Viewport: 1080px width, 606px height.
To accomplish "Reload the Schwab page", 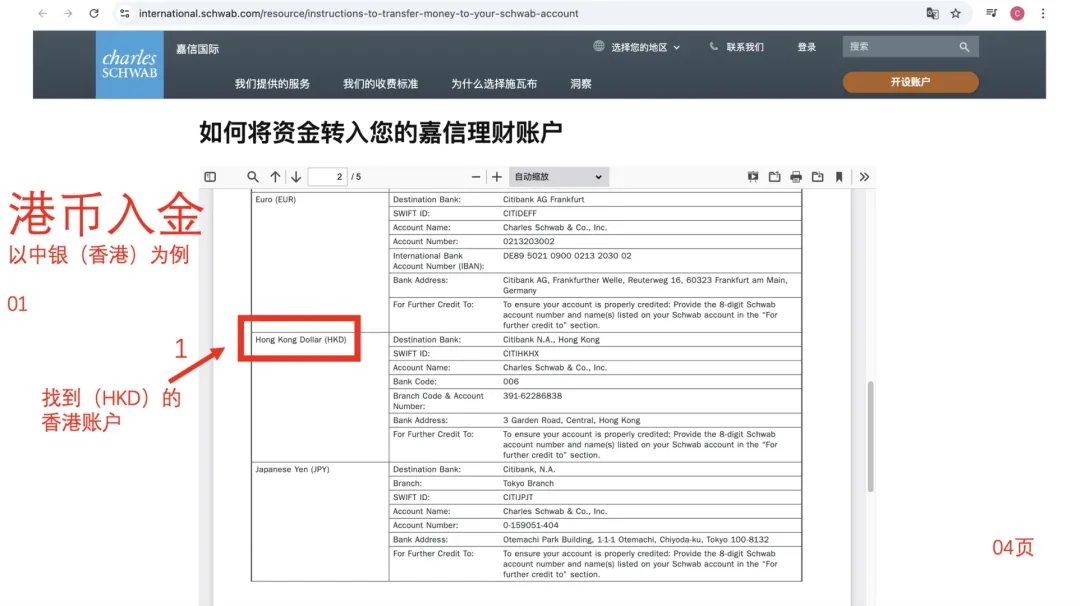I will (x=94, y=13).
